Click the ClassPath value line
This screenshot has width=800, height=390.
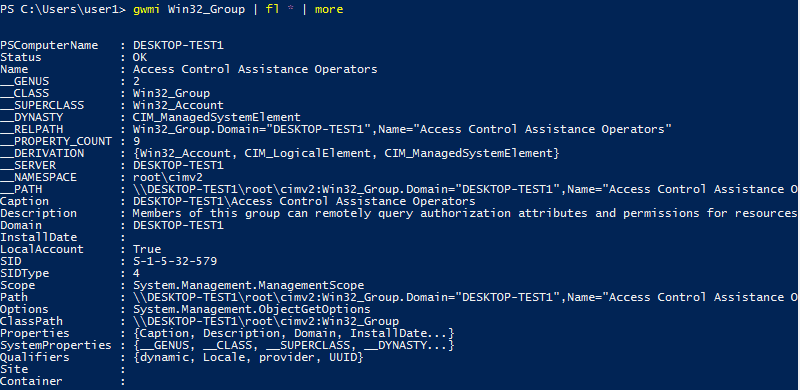(x=266, y=321)
